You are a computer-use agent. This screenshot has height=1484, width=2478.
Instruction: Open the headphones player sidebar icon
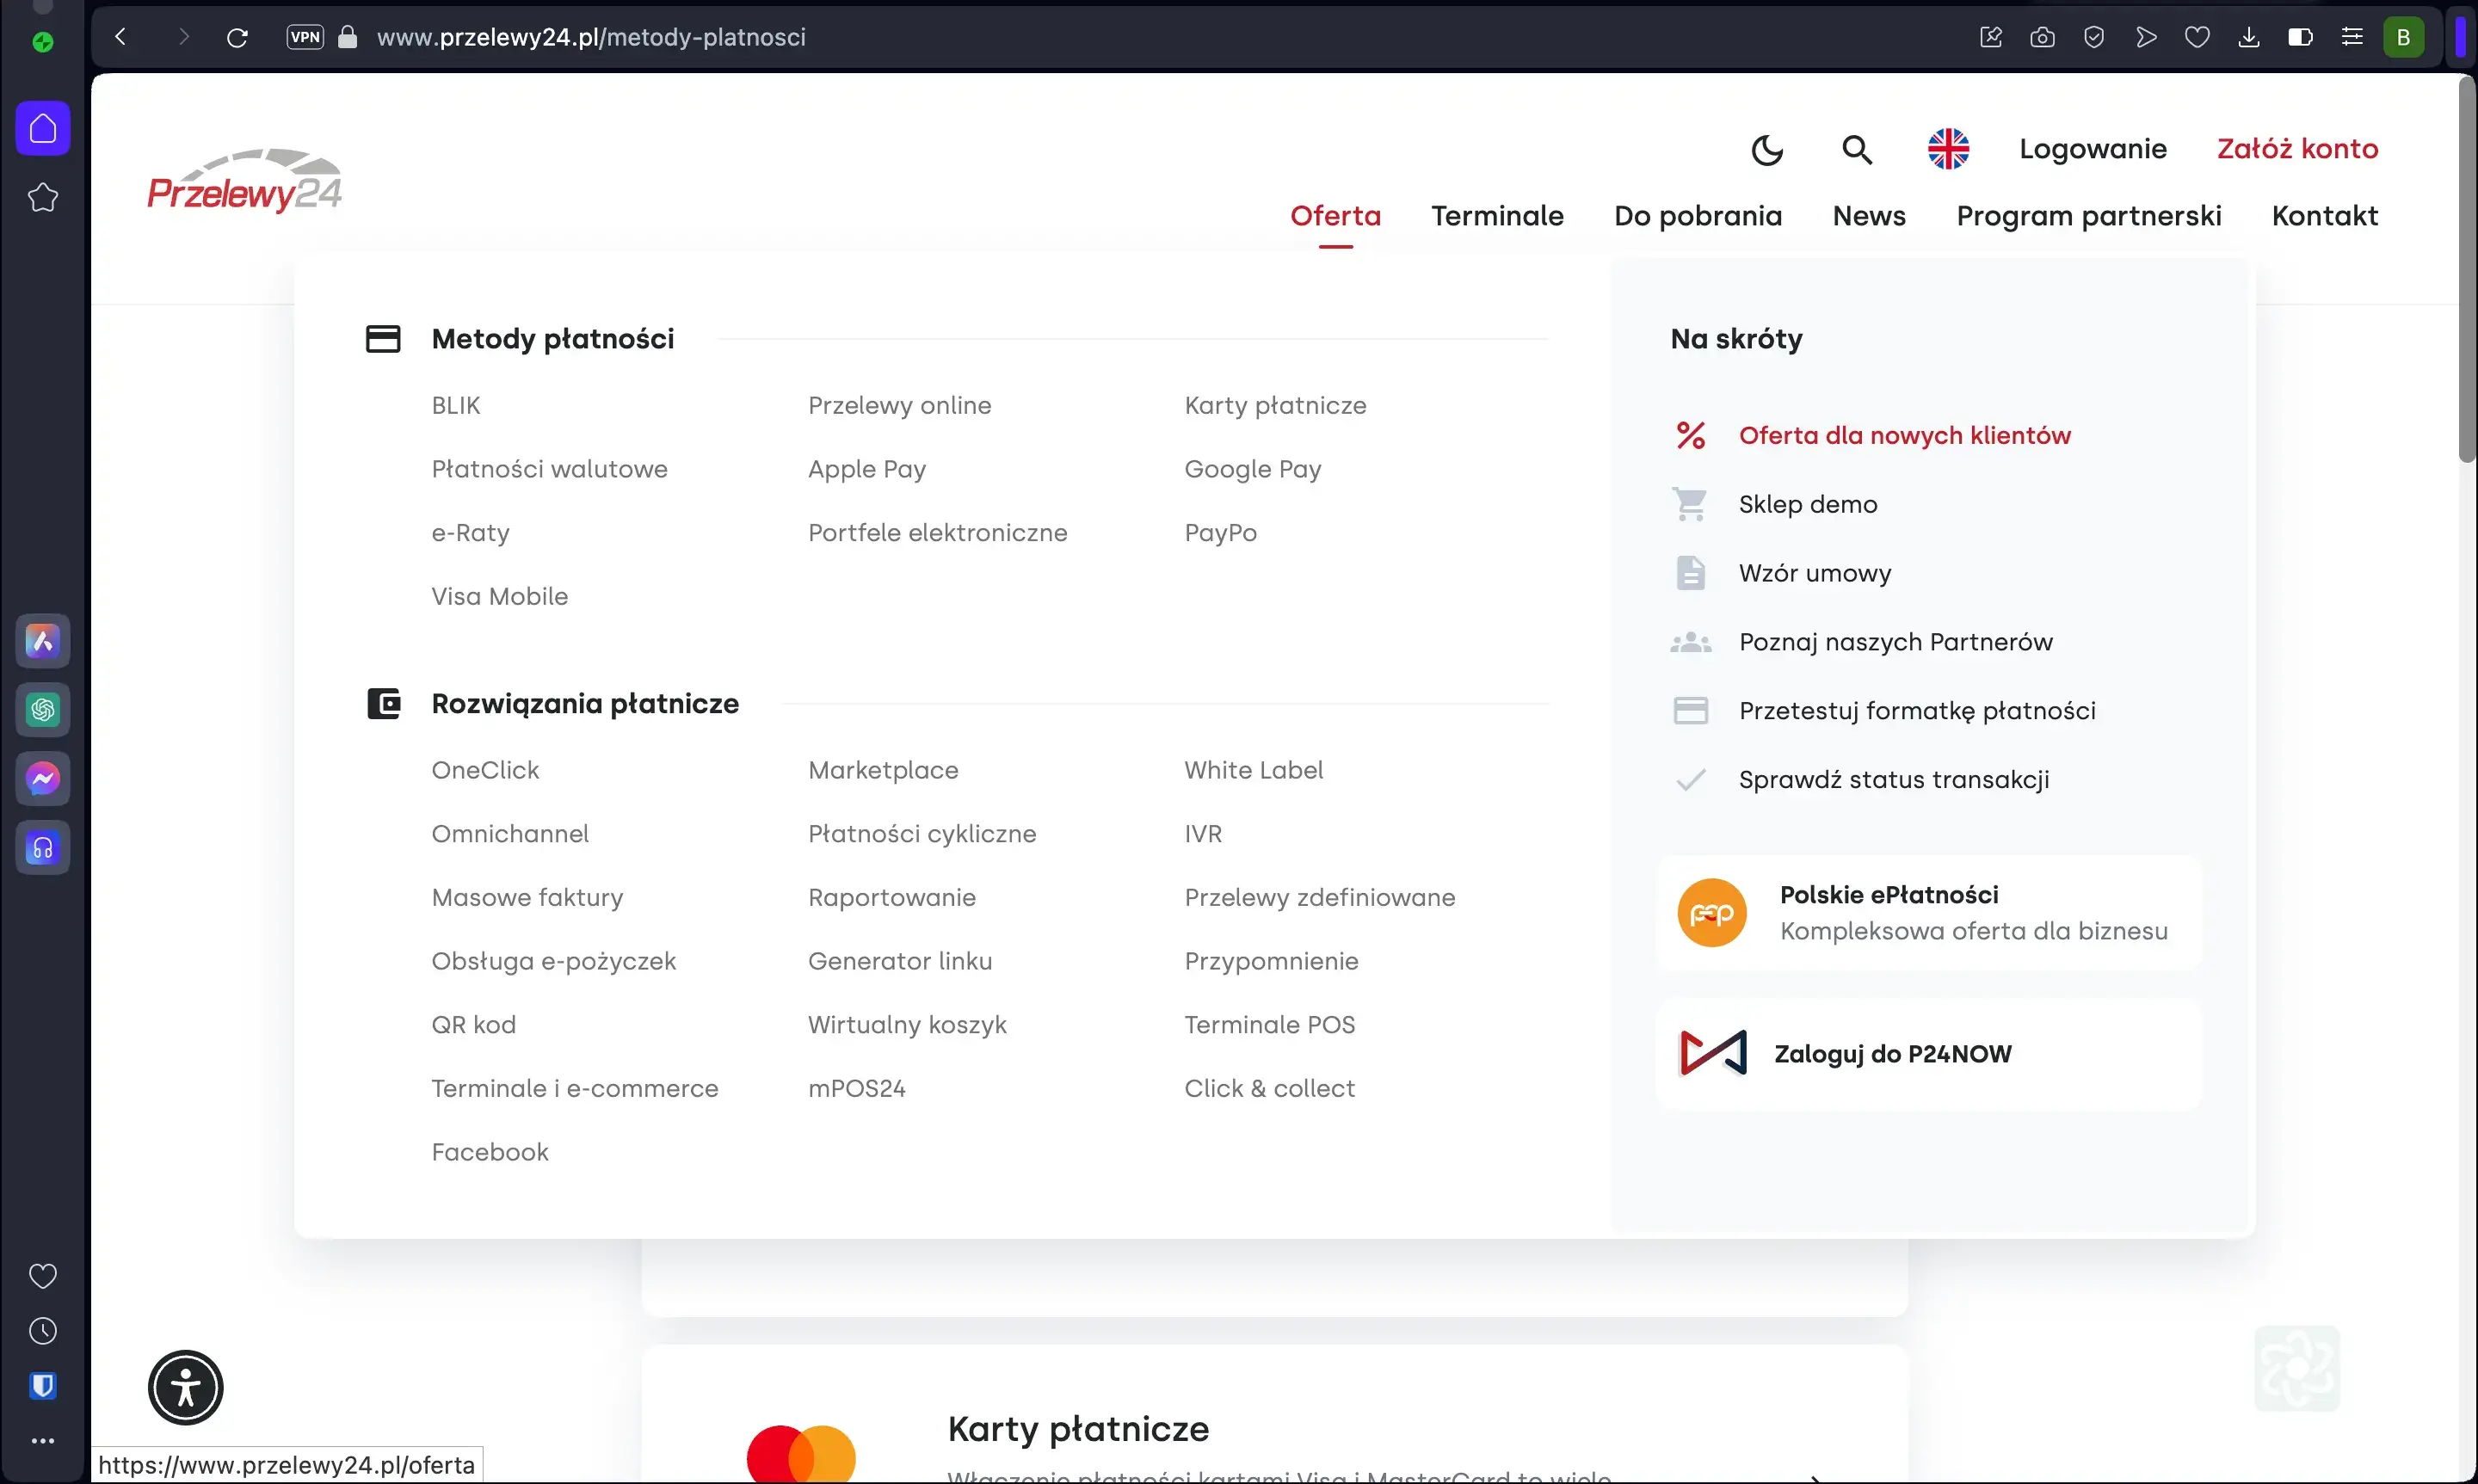43,848
